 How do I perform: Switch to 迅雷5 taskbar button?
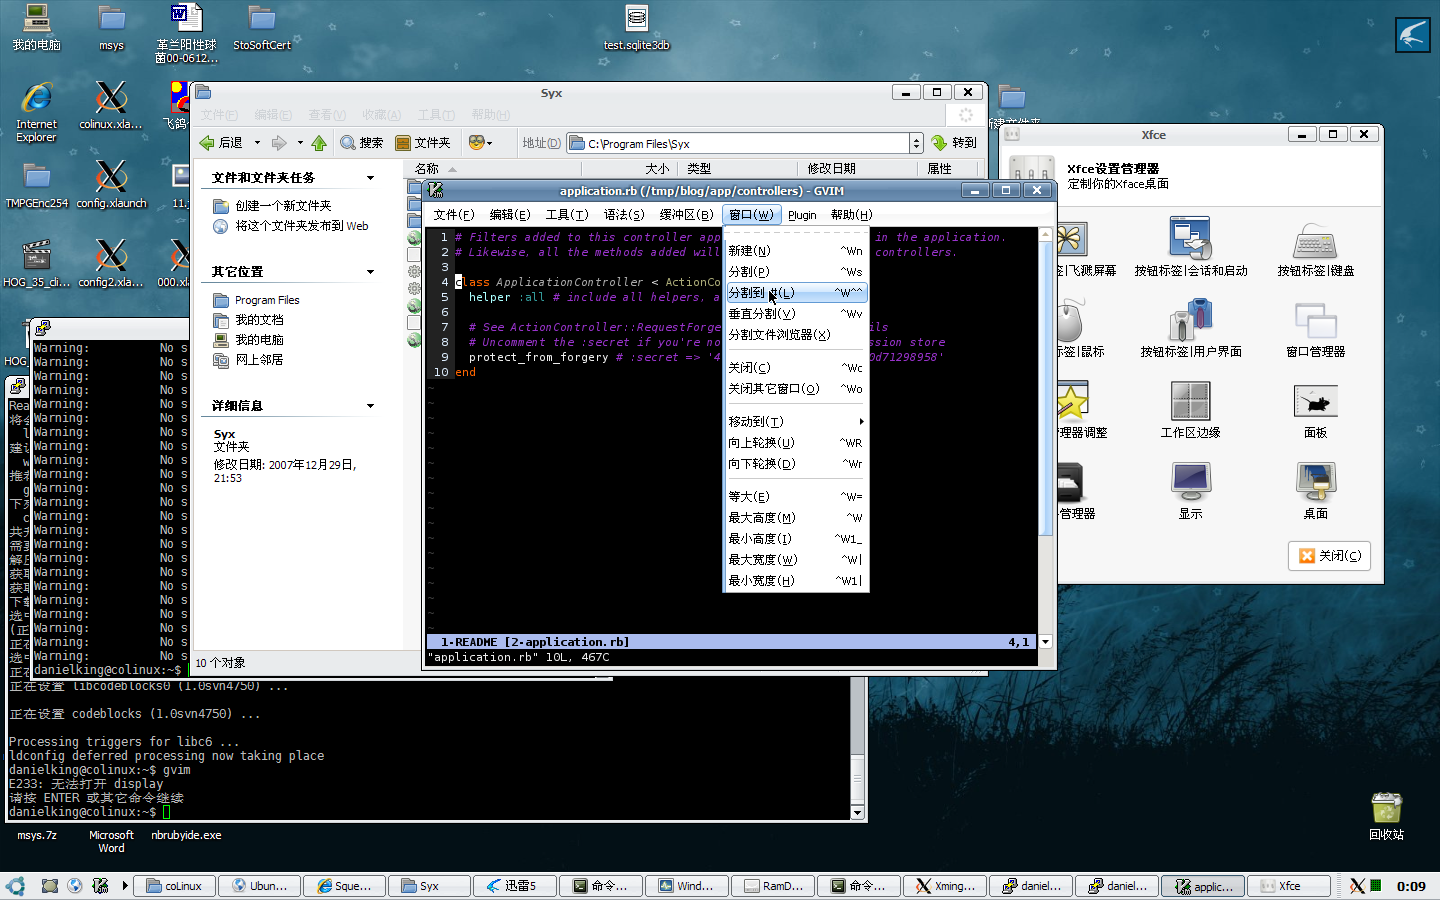point(513,886)
